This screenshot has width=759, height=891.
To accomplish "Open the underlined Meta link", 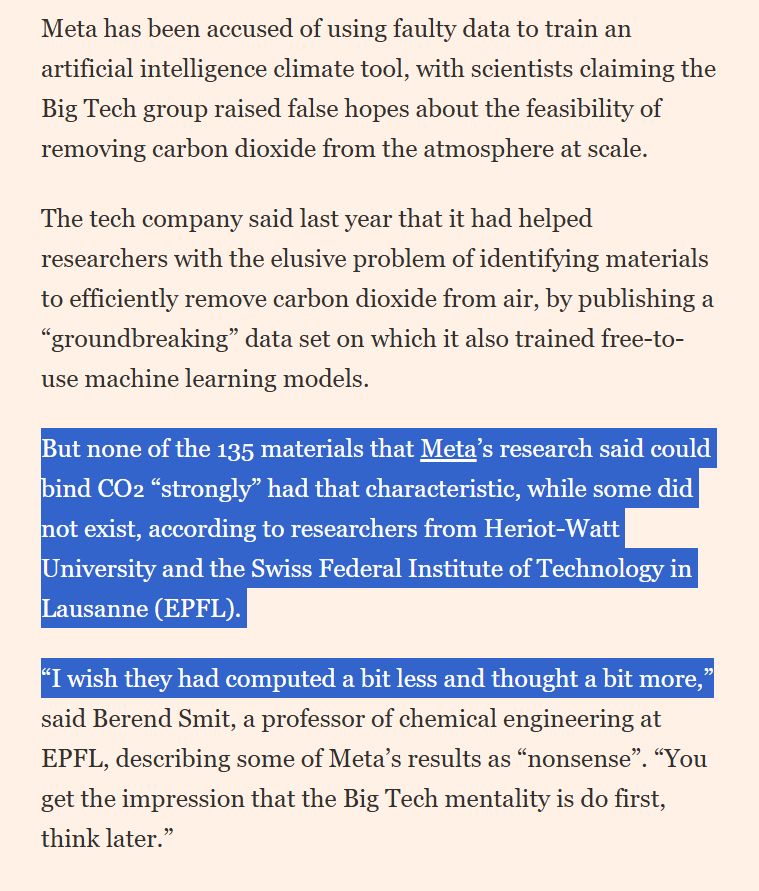I will [447, 450].
